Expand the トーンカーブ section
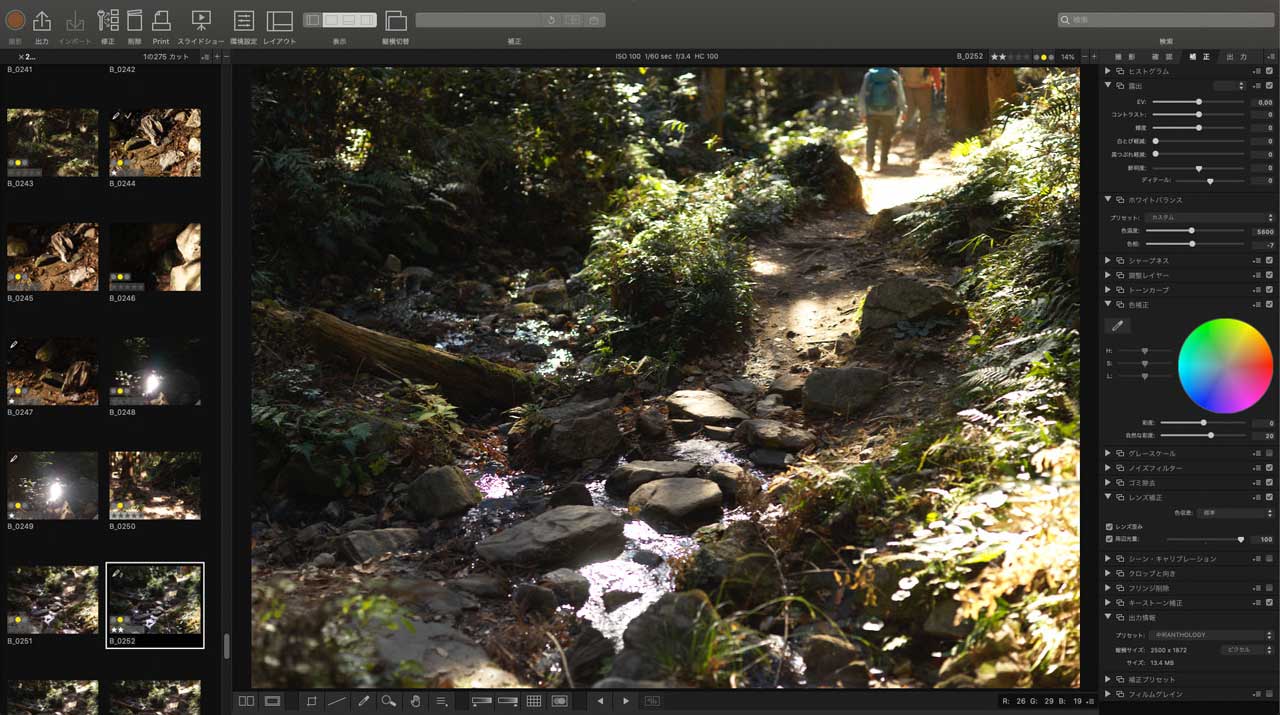 1108,290
